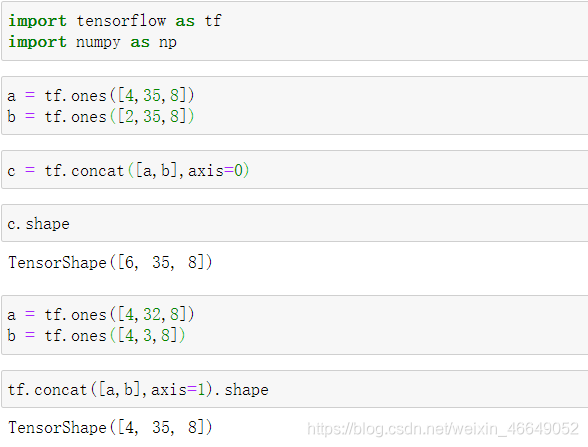Image resolution: width=588 pixels, height=447 pixels.
Task: Click the tf.concat axis=0 code cell
Action: click(x=295, y=170)
